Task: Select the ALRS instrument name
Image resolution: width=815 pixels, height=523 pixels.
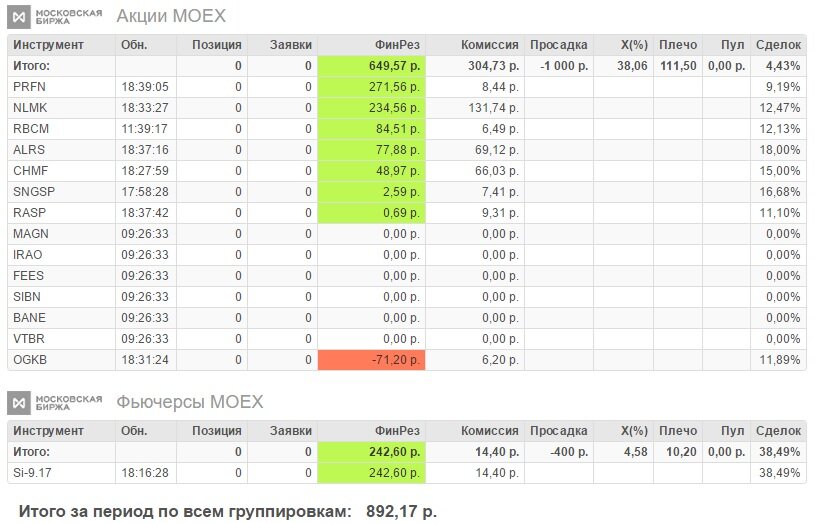Action: click(x=29, y=150)
